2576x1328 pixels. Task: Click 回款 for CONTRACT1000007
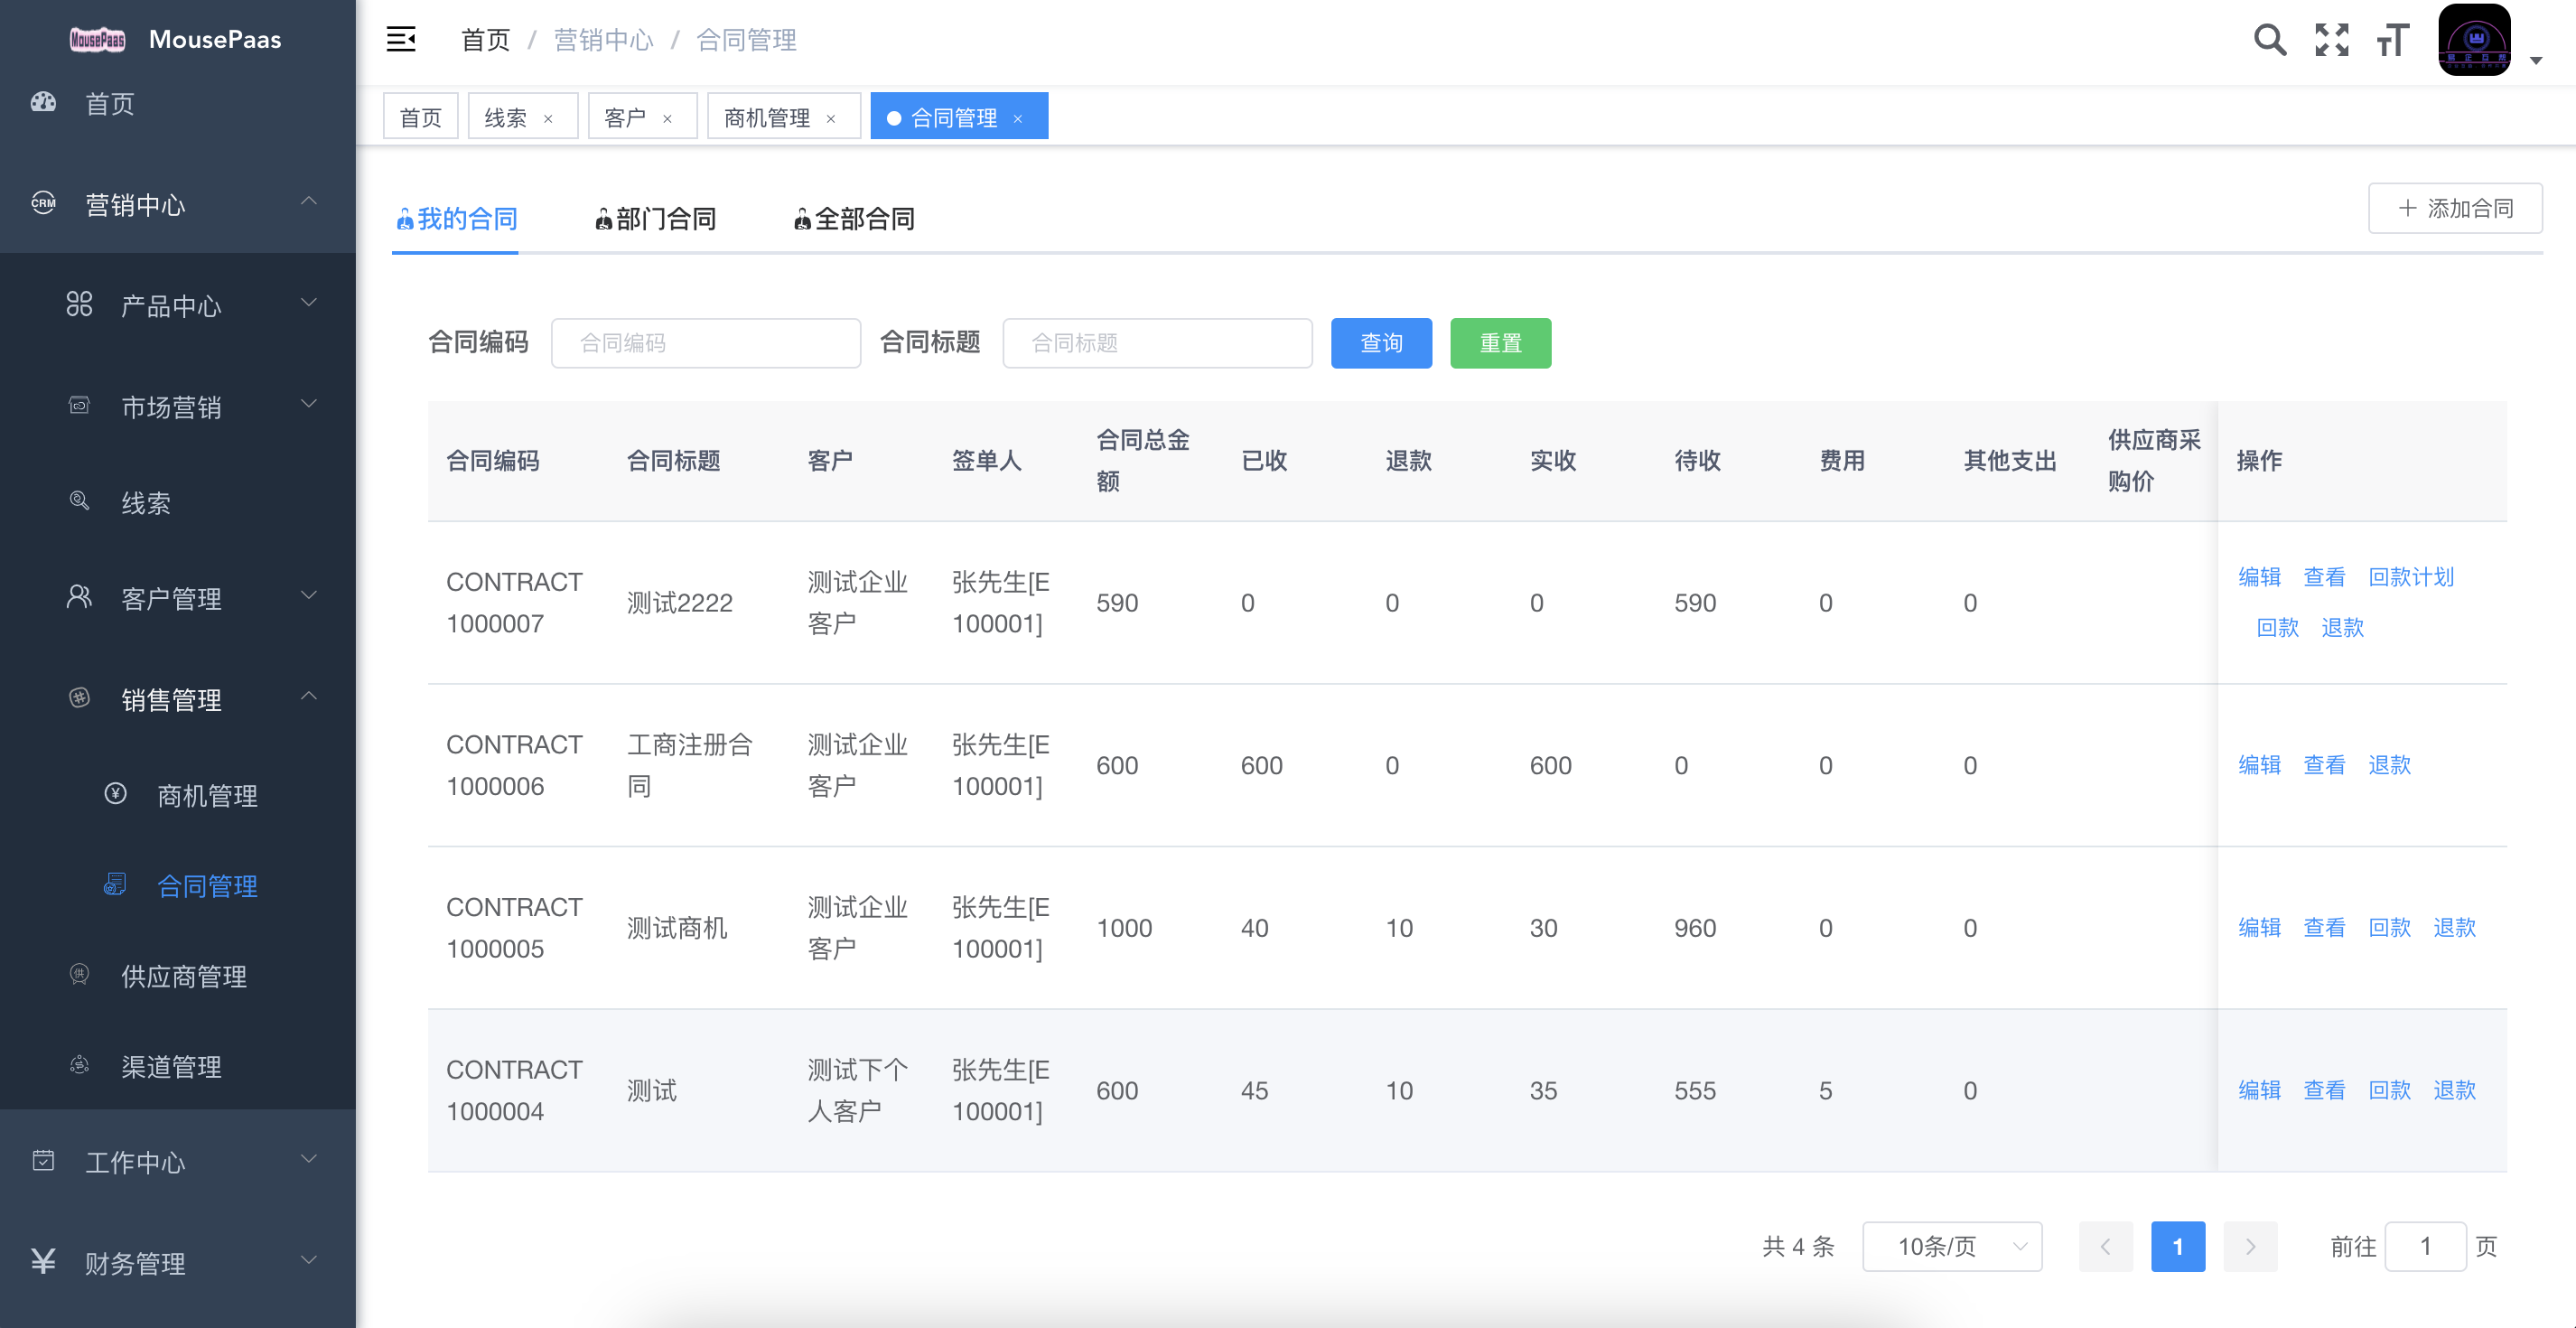click(2277, 627)
